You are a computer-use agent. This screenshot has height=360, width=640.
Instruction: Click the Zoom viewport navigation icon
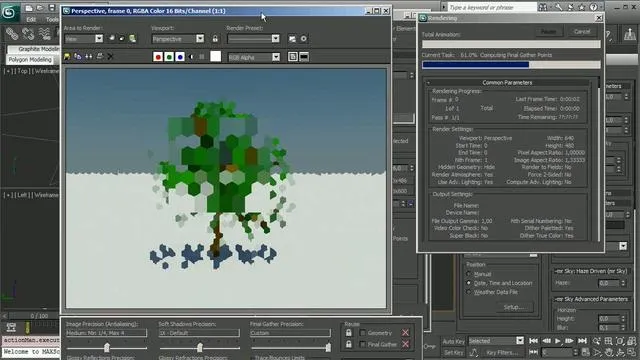597,341
